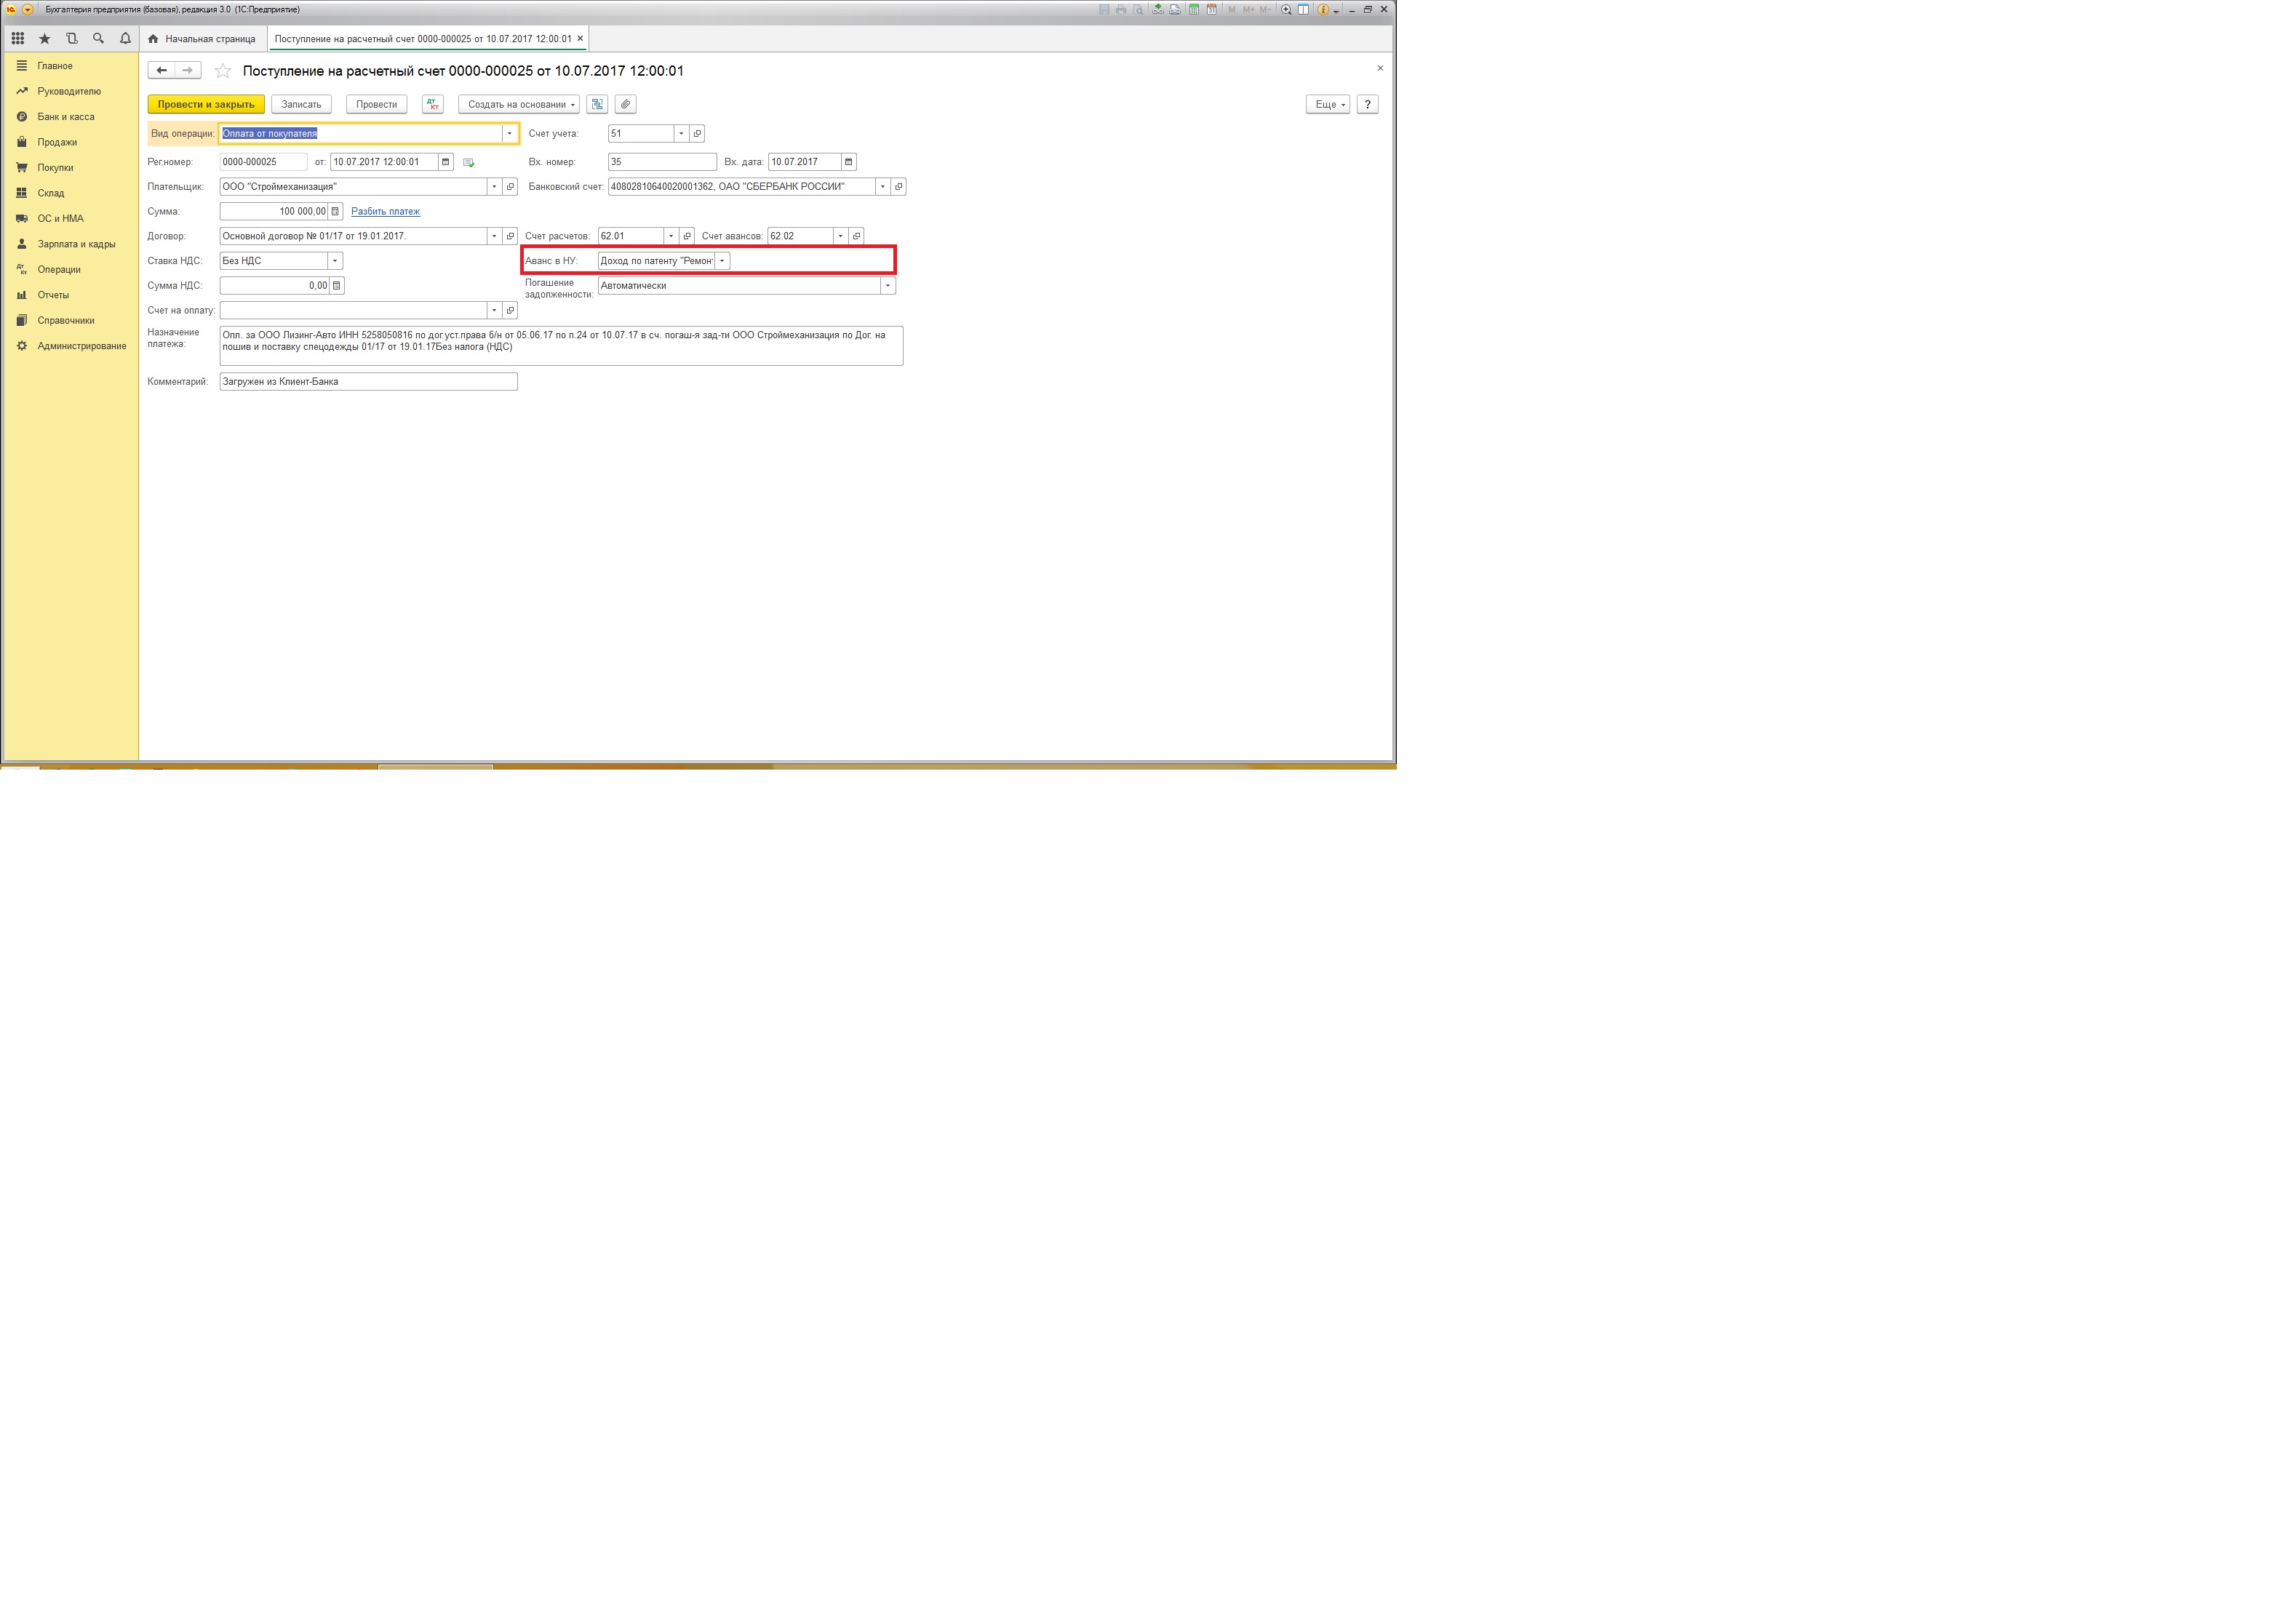This screenshot has height=1609, width=2296.
Task: Open the Погашение задолженности dropdown list
Action: tap(887, 286)
